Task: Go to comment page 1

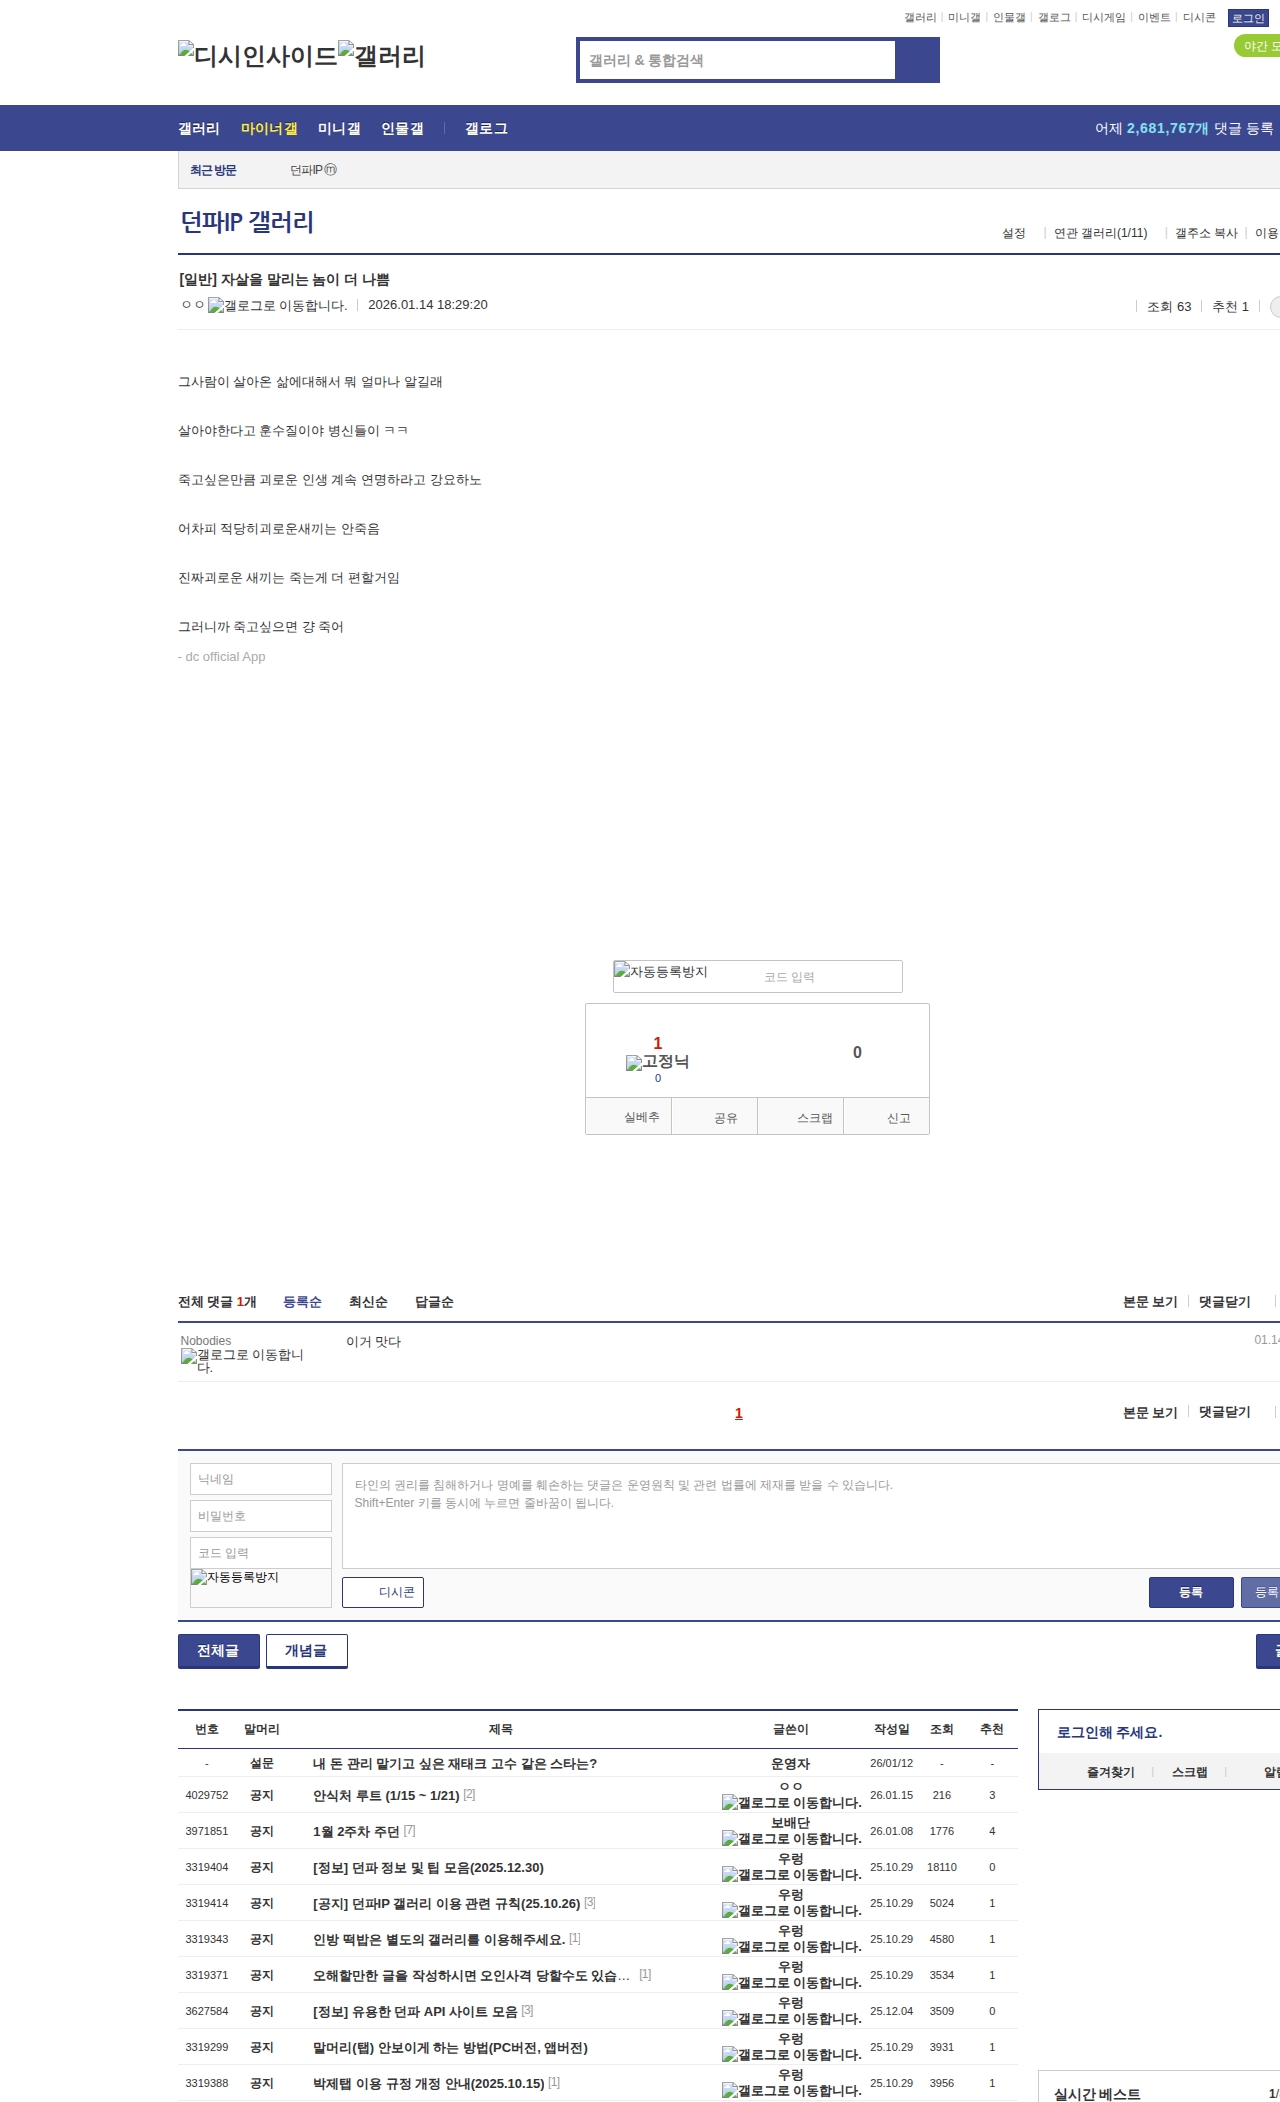Action: (x=739, y=1413)
